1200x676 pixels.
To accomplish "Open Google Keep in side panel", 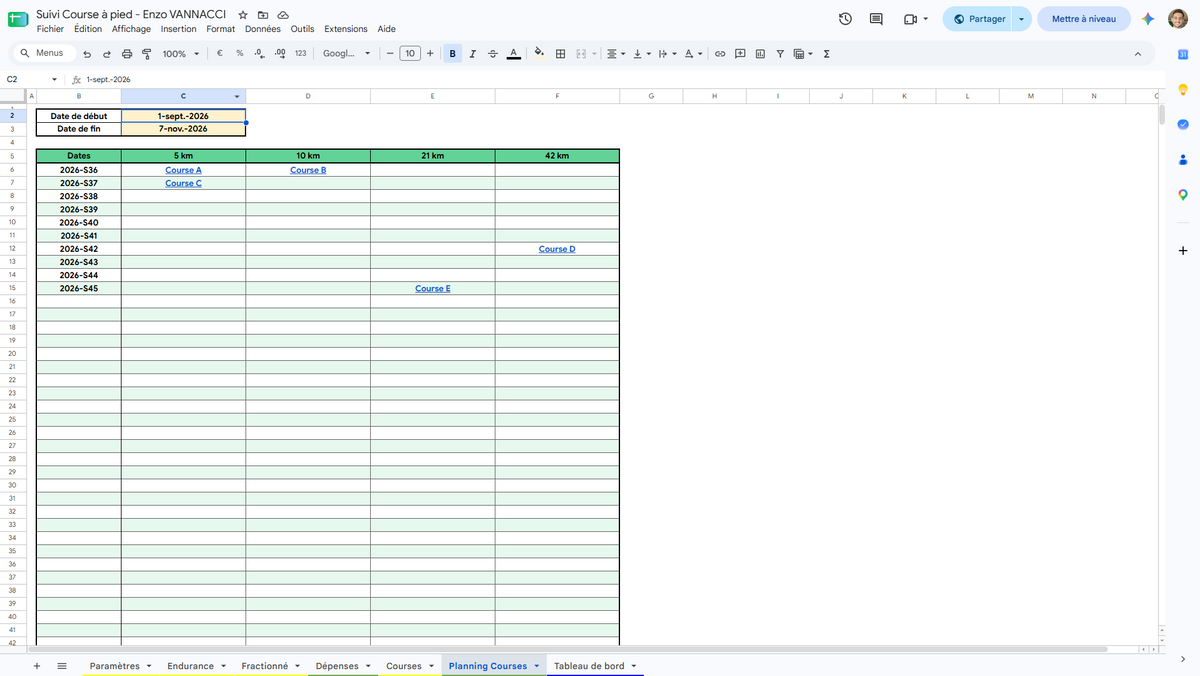I will (1183, 89).
